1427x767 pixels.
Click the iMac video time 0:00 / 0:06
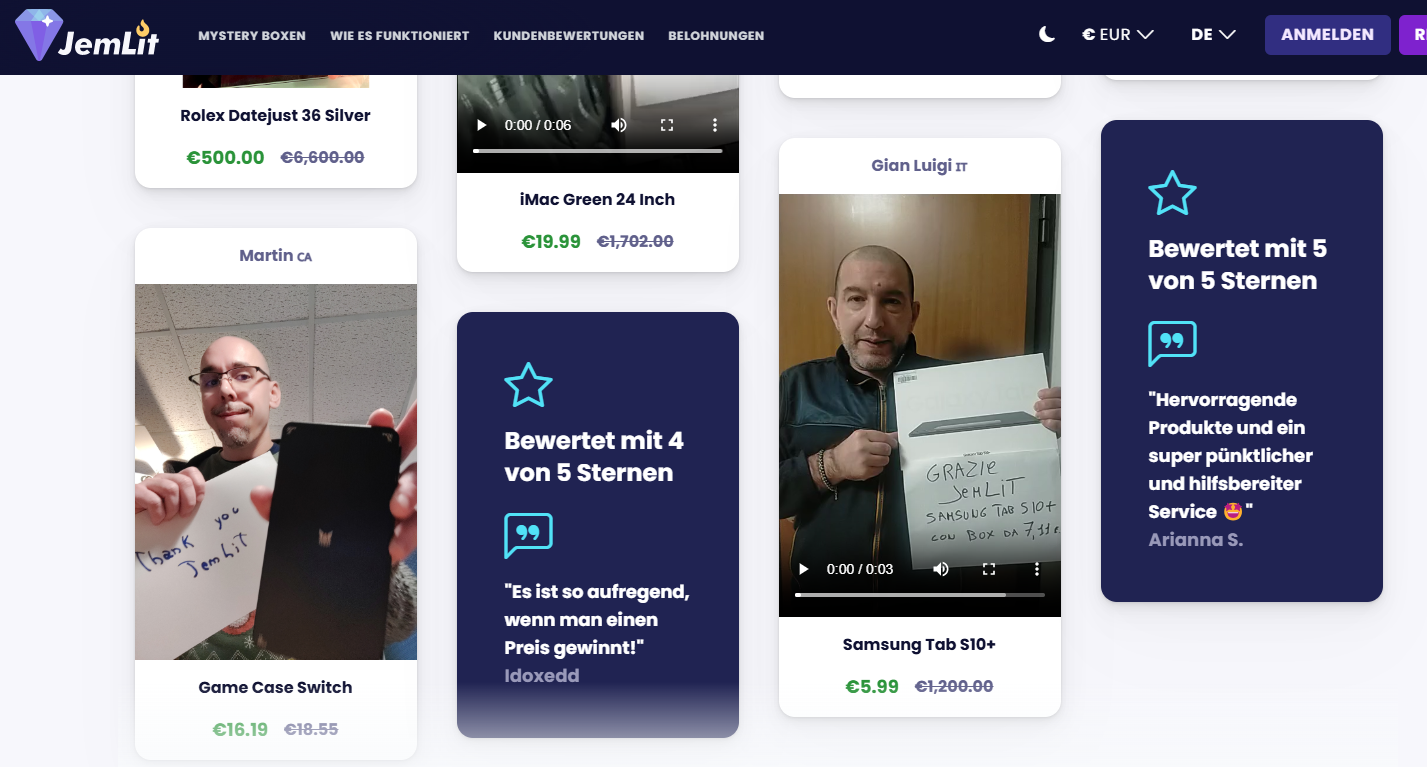click(x=538, y=125)
